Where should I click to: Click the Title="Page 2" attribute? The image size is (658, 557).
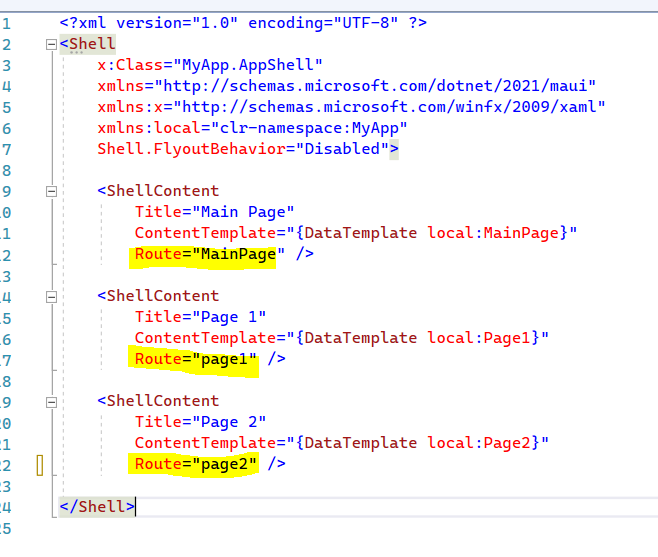point(200,422)
